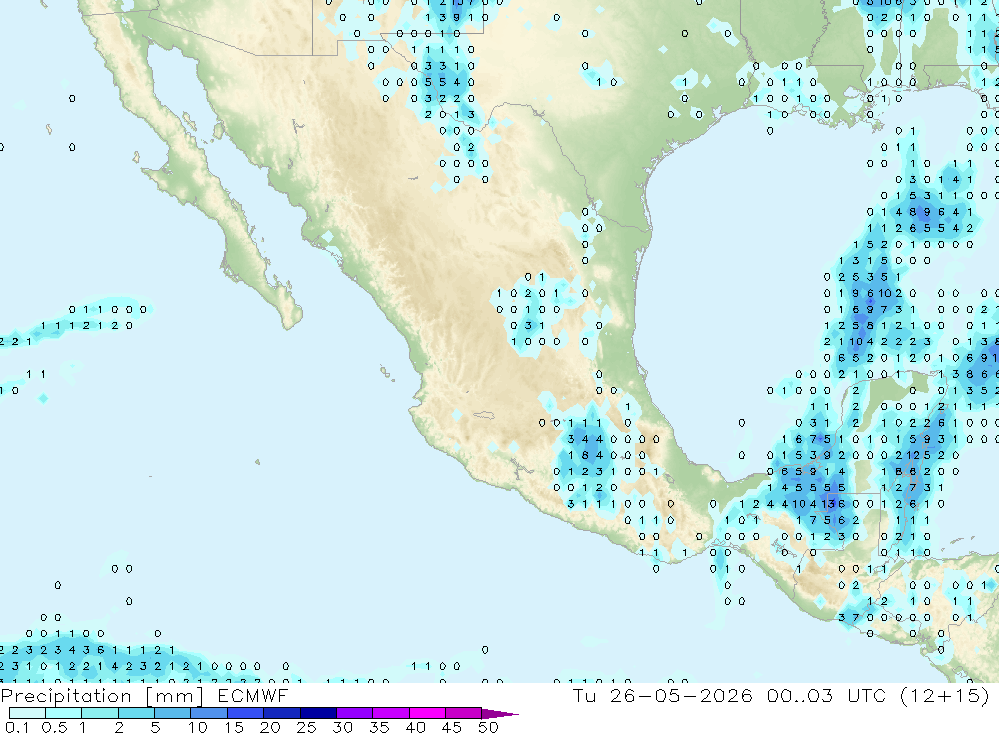Screen dimensions: 1000x733
Task: Click the legend label '1'
Action: tap(83, 727)
